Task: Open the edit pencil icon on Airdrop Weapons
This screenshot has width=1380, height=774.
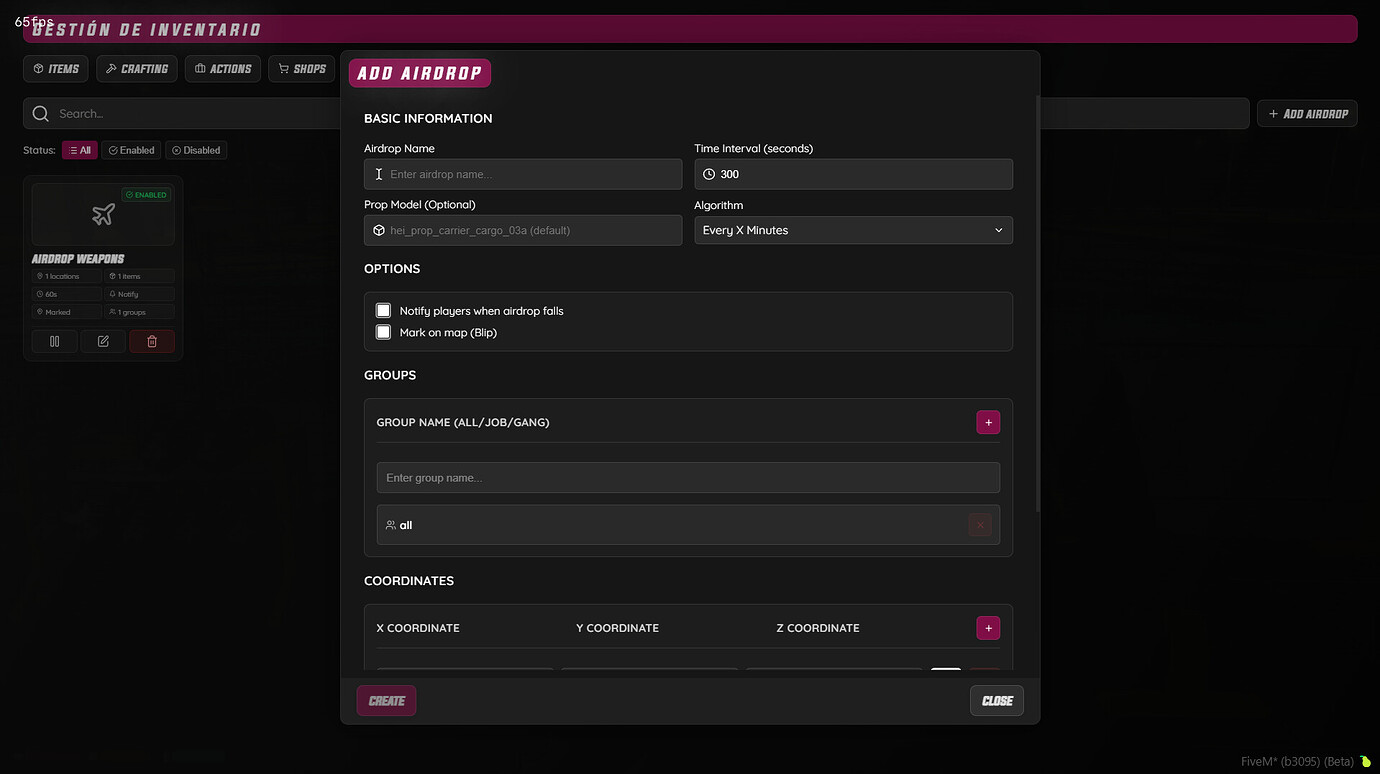Action: coord(102,341)
